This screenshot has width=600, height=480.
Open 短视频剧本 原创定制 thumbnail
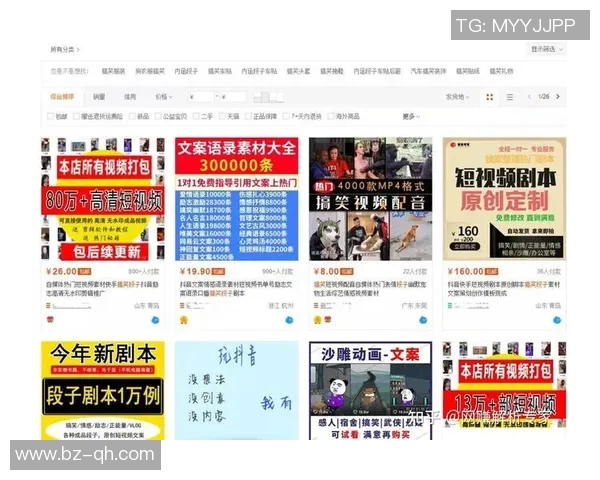504,199
